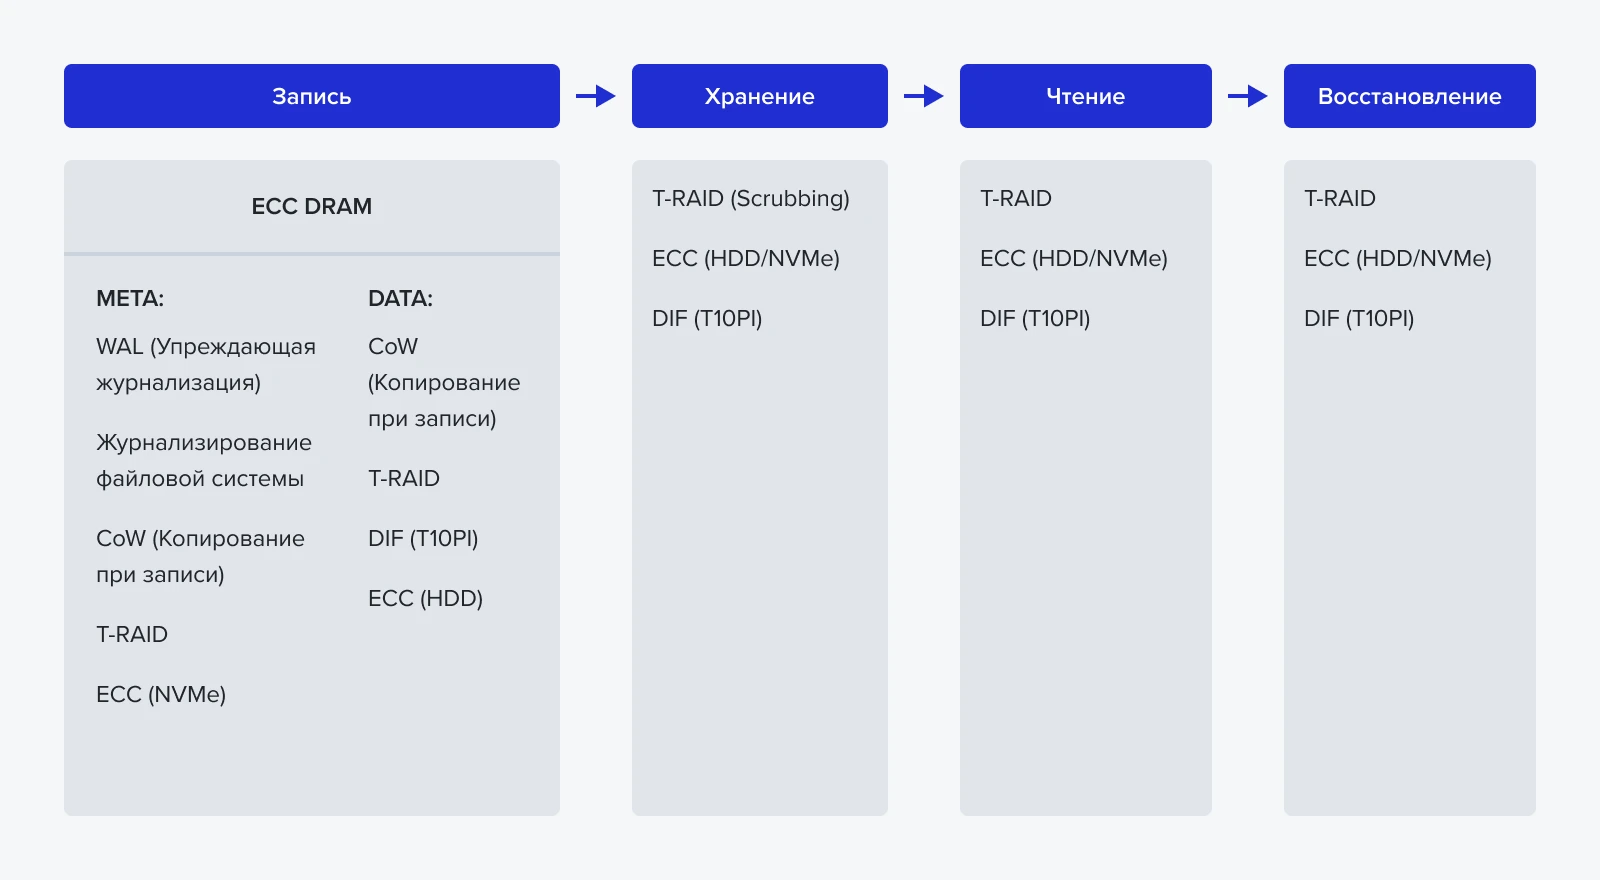Select ECC (HDD/NVMe) under Восстановление
Image resolution: width=1600 pixels, height=880 pixels.
[x=1398, y=258]
